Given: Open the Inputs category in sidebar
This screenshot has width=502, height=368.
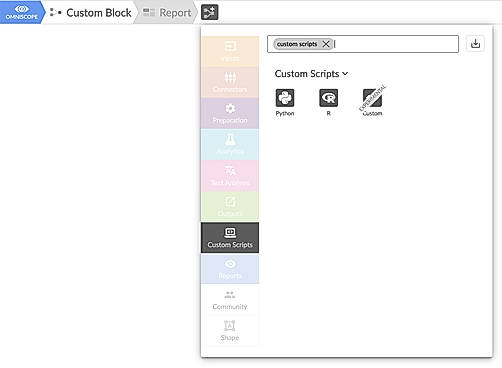Looking at the screenshot, I should tap(230, 51).
